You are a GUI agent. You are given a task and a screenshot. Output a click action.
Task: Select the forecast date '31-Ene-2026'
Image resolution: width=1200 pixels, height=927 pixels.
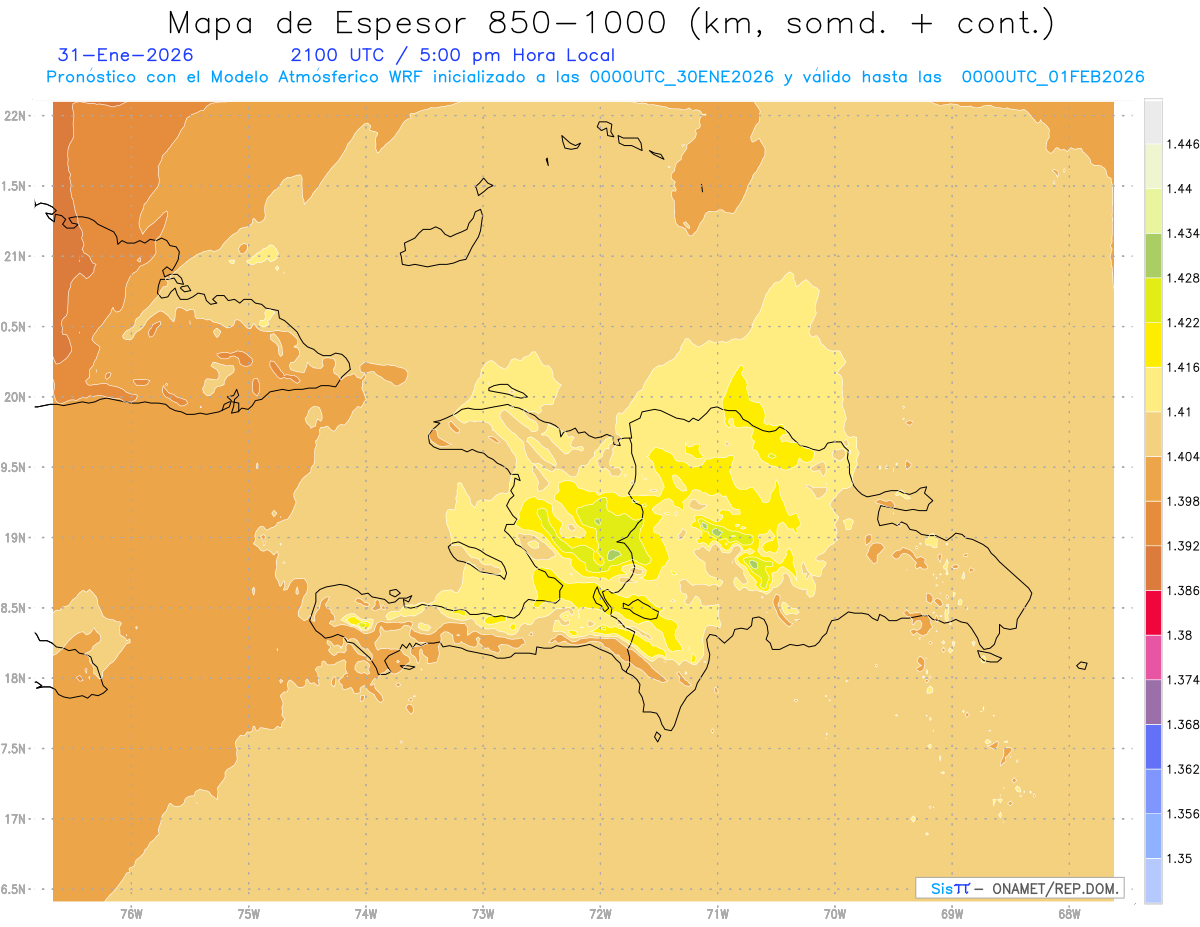(126, 56)
